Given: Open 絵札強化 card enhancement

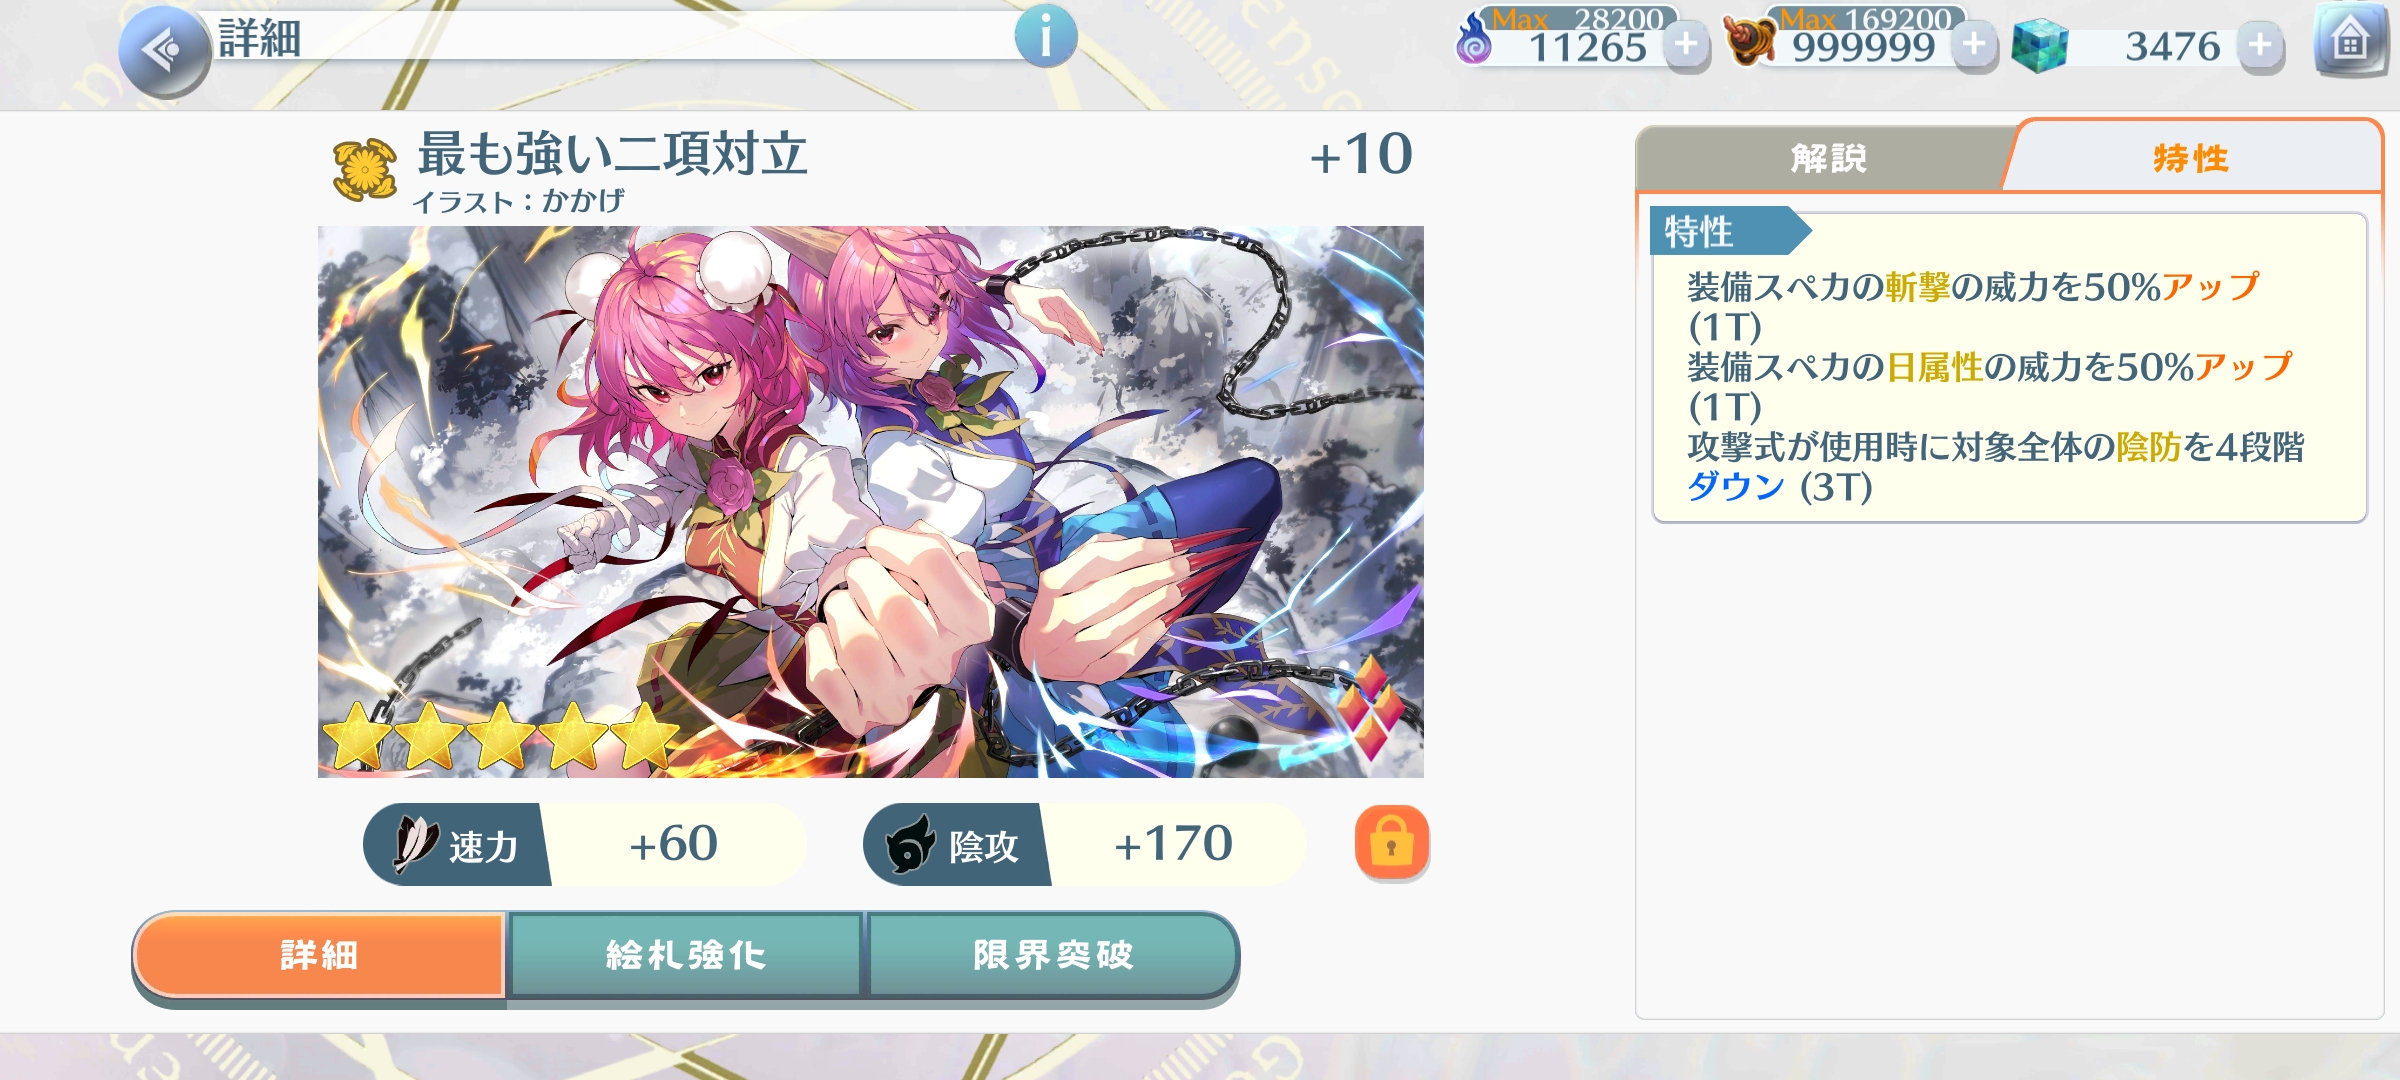Looking at the screenshot, I should coord(686,955).
